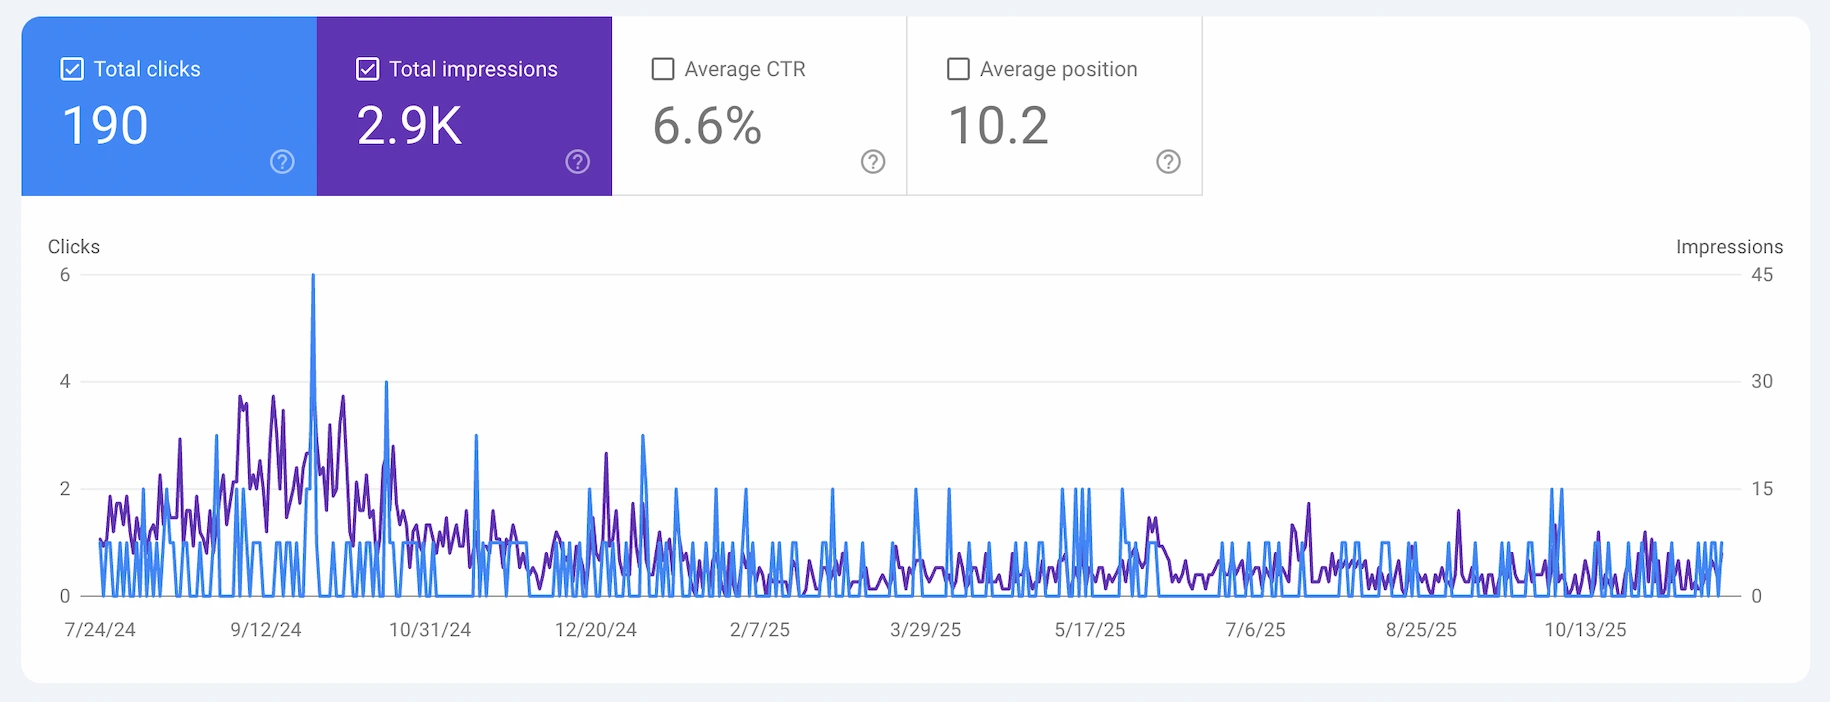The height and width of the screenshot is (702, 1830).
Task: Click the 10/13/25 date label
Action: (x=1585, y=630)
